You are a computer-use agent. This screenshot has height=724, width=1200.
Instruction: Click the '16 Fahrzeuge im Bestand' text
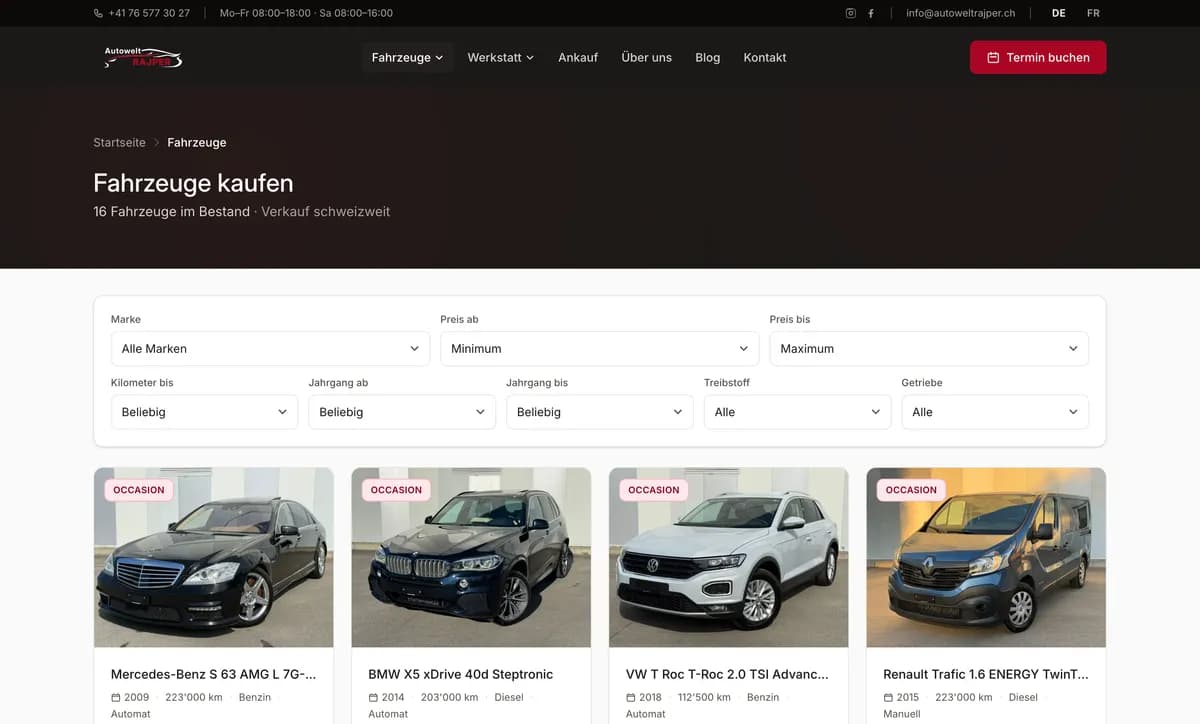point(171,212)
